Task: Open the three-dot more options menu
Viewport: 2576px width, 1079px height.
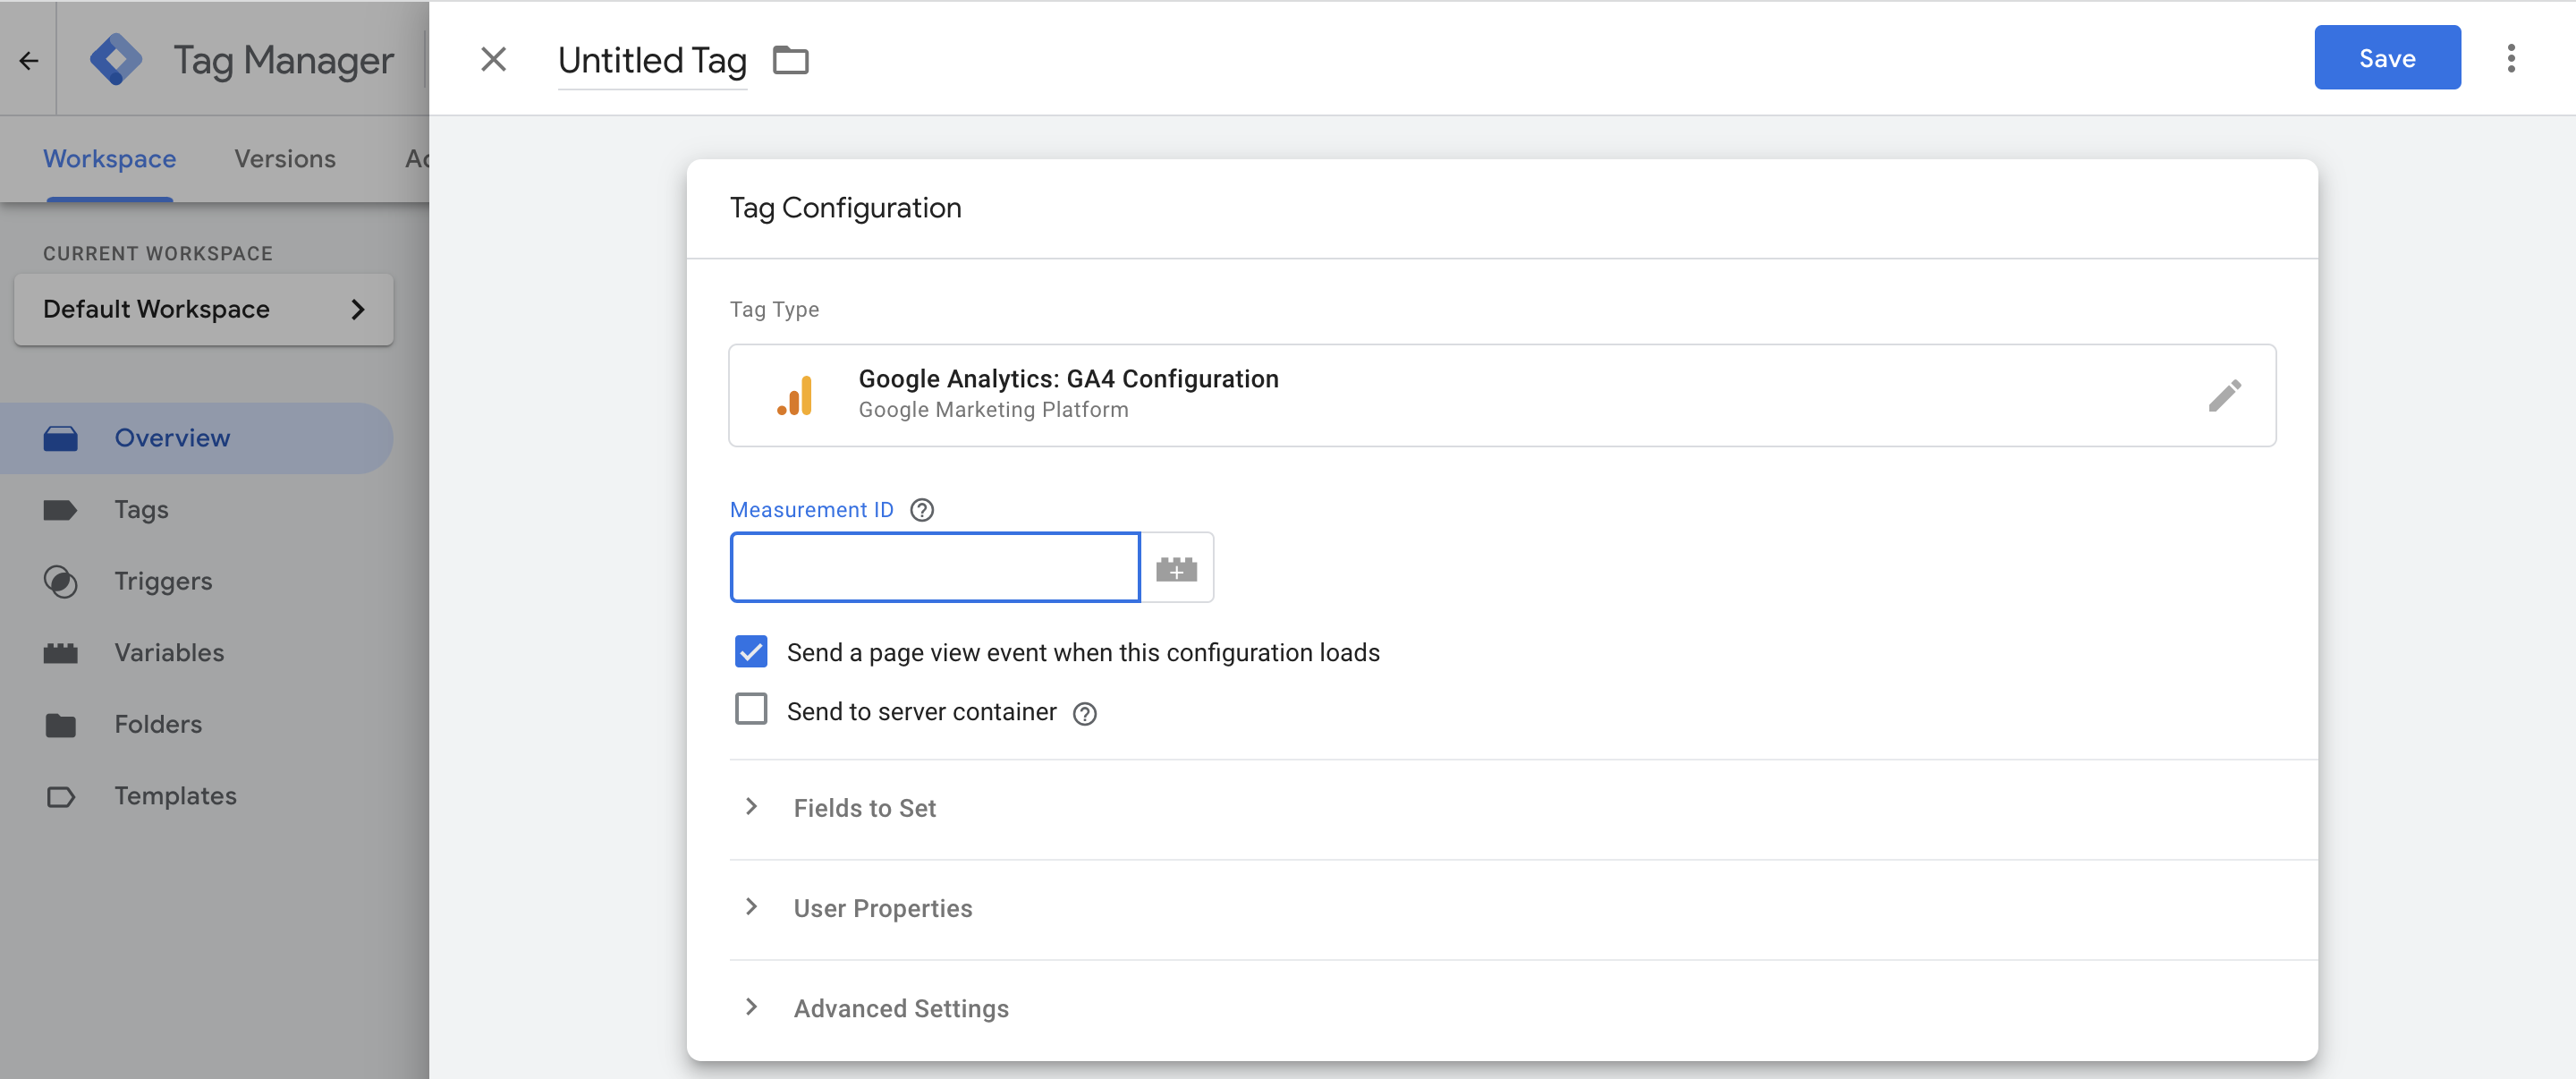Action: click(x=2510, y=58)
